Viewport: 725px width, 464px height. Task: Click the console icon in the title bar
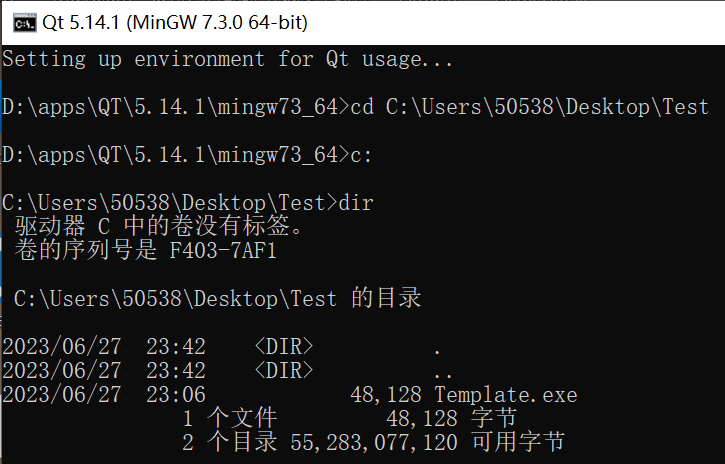22,21
